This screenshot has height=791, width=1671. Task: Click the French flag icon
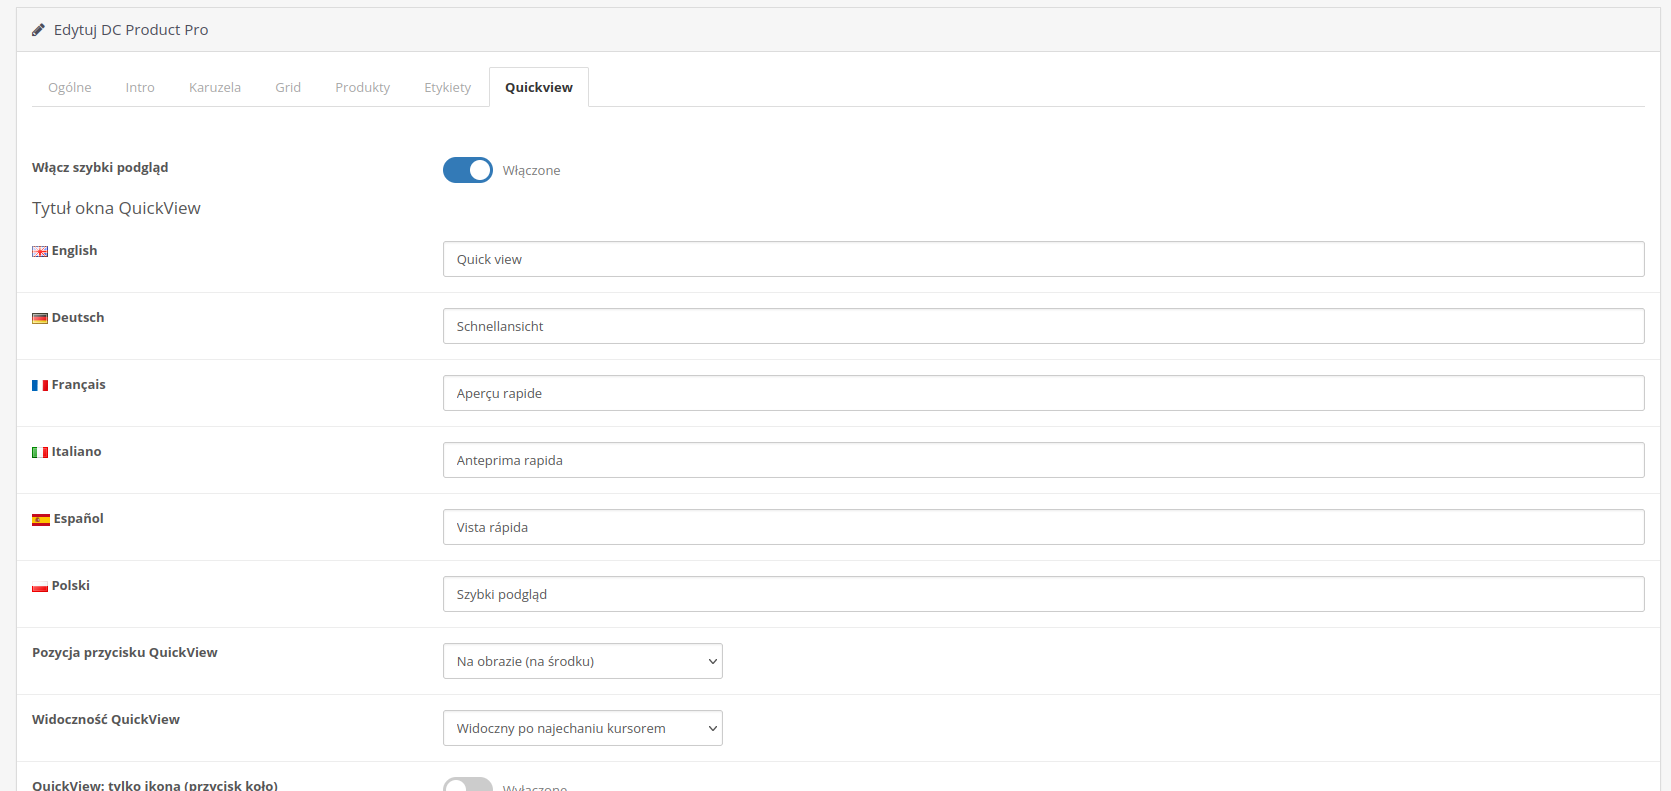pos(40,386)
